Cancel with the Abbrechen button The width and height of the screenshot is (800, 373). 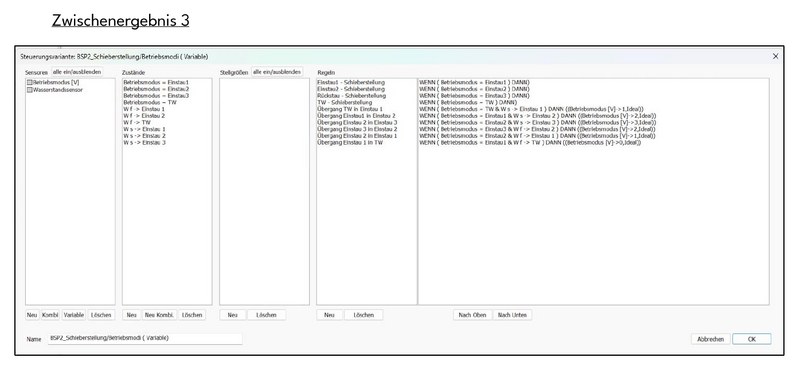pos(710,339)
